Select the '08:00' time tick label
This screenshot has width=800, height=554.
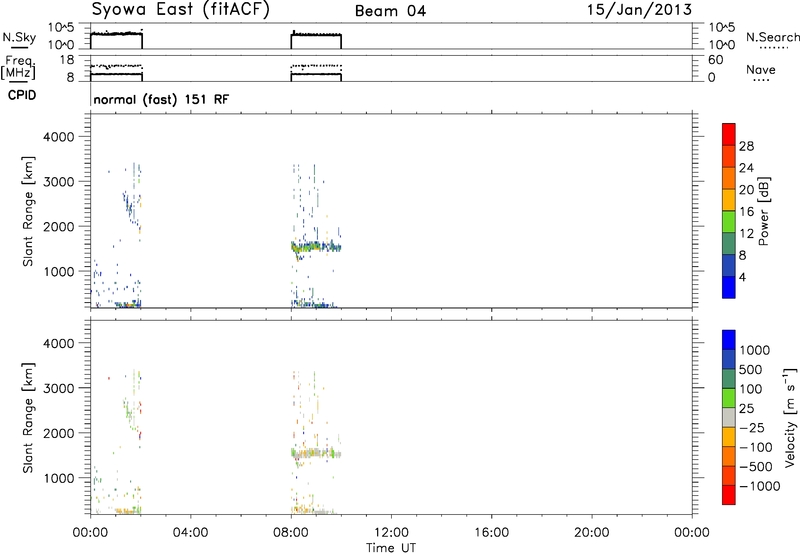pos(291,533)
